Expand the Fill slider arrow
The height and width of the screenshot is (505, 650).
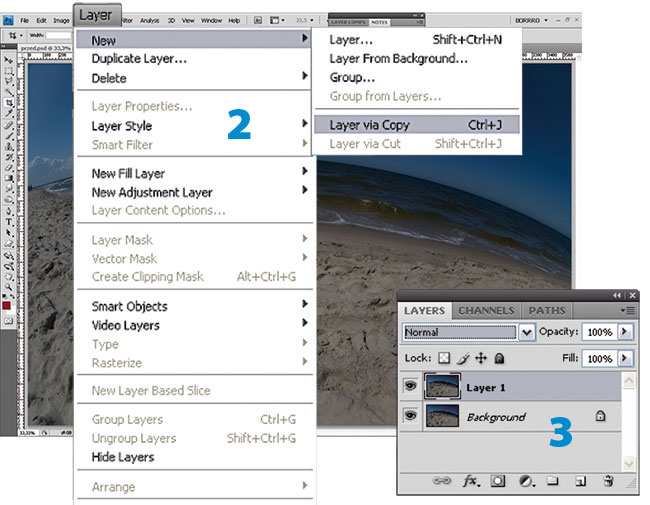point(626,358)
